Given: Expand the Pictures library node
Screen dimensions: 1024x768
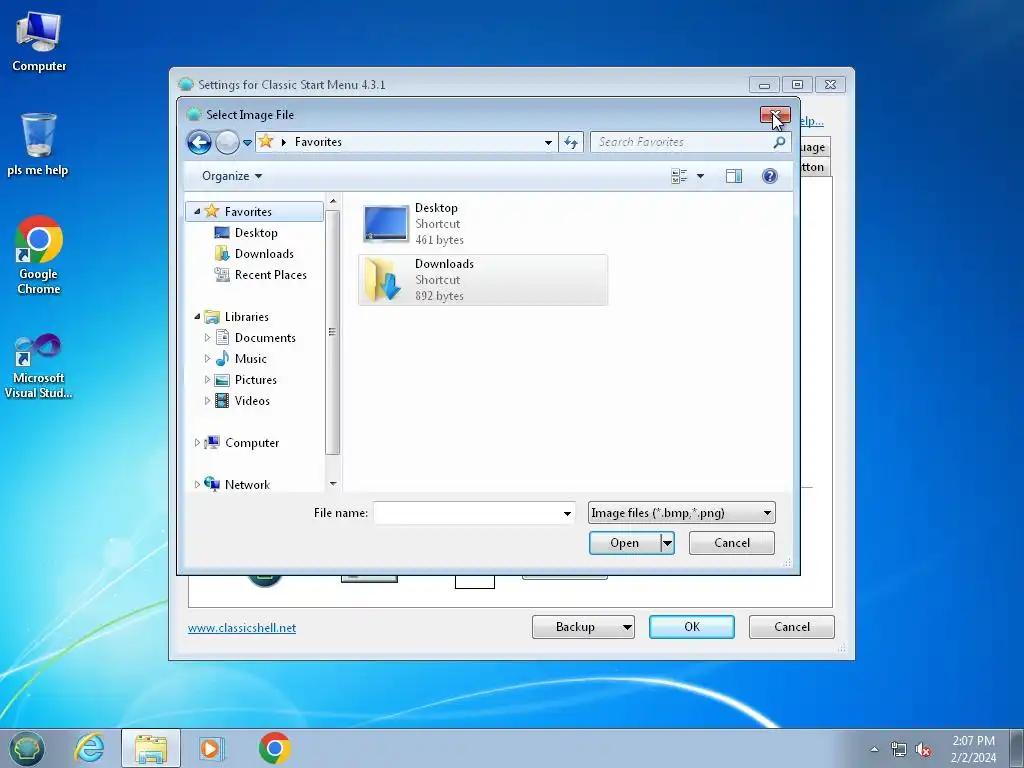Looking at the screenshot, I should point(207,379).
